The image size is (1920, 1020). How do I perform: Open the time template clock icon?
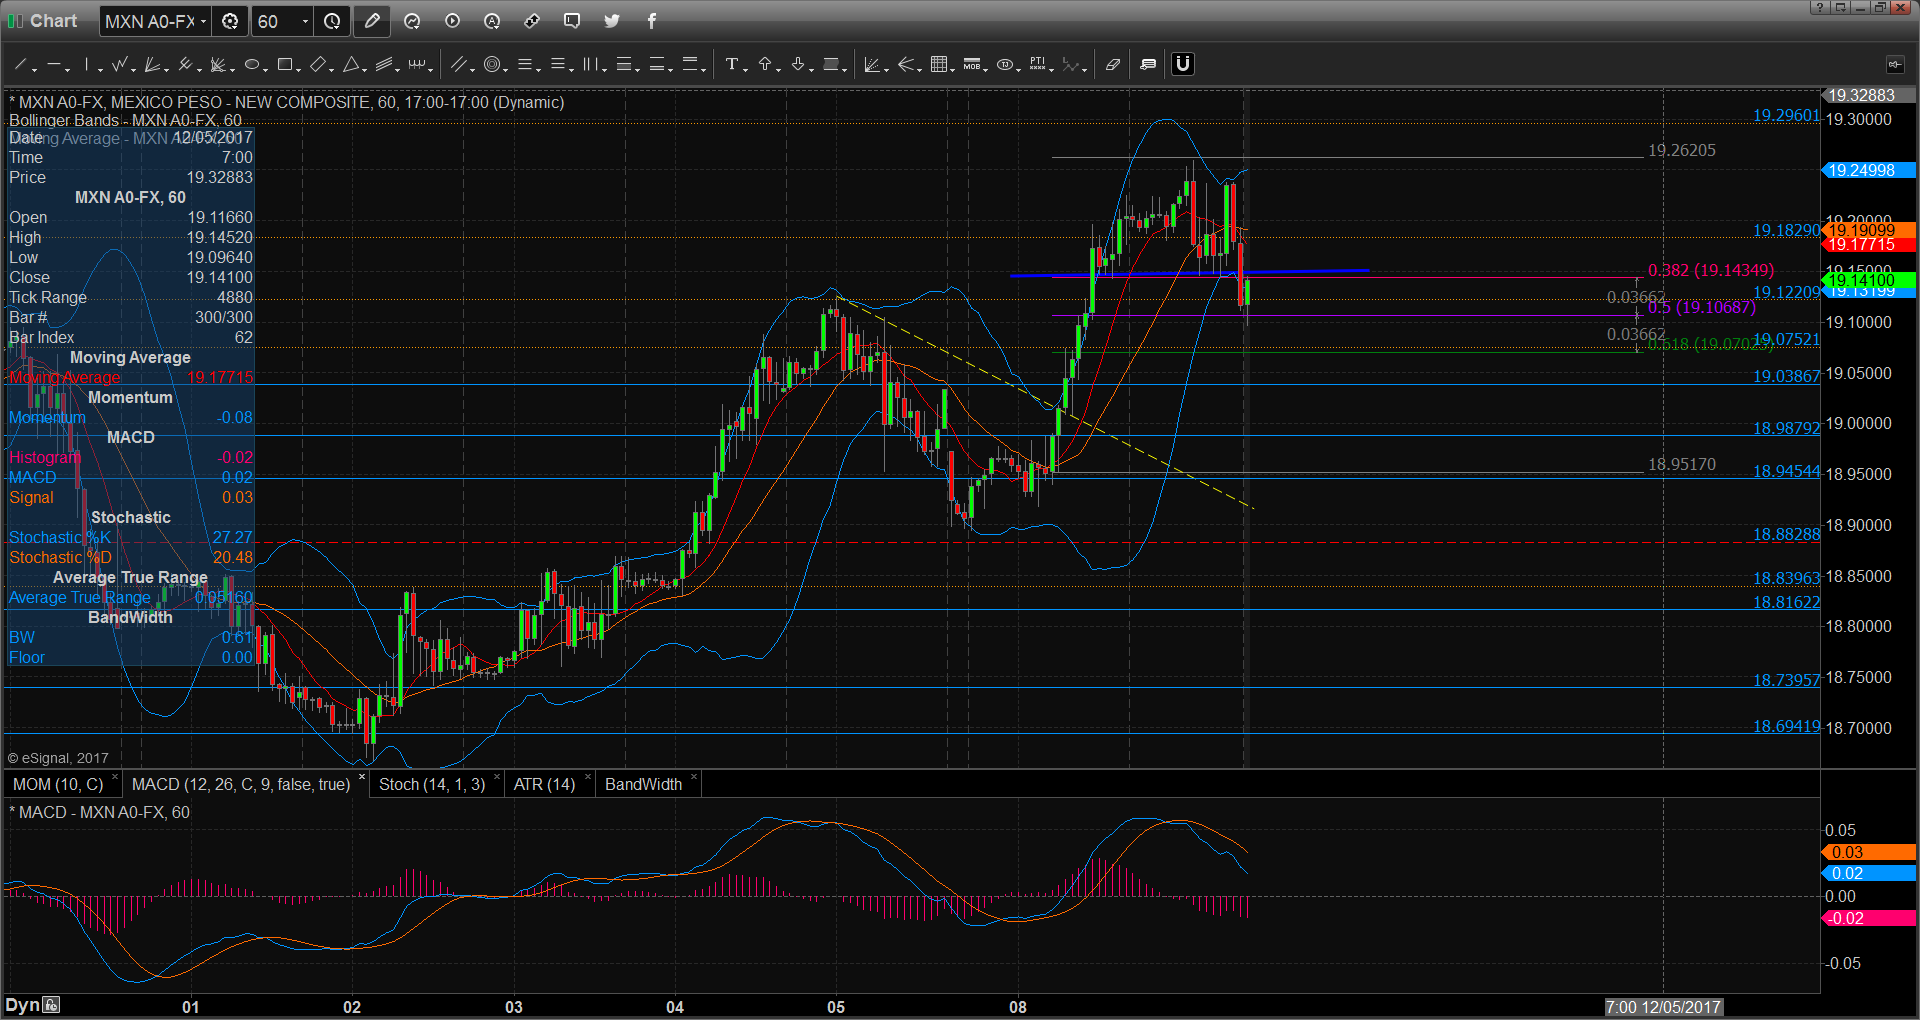(332, 21)
